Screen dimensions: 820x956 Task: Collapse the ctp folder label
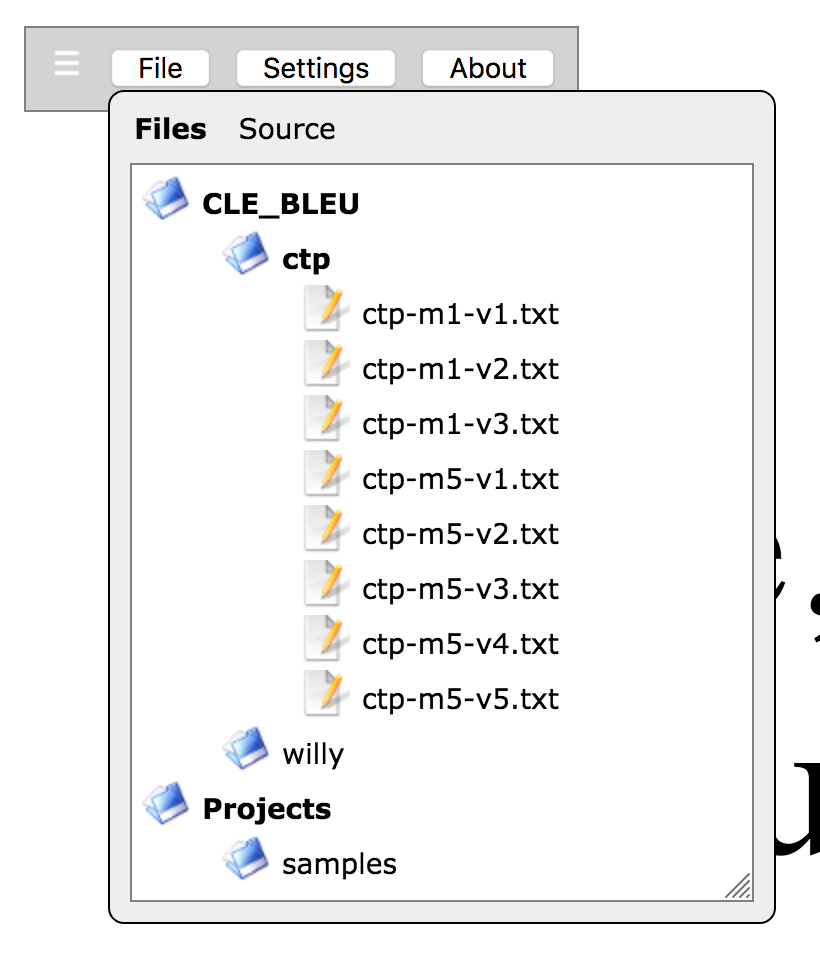pyautogui.click(x=306, y=260)
